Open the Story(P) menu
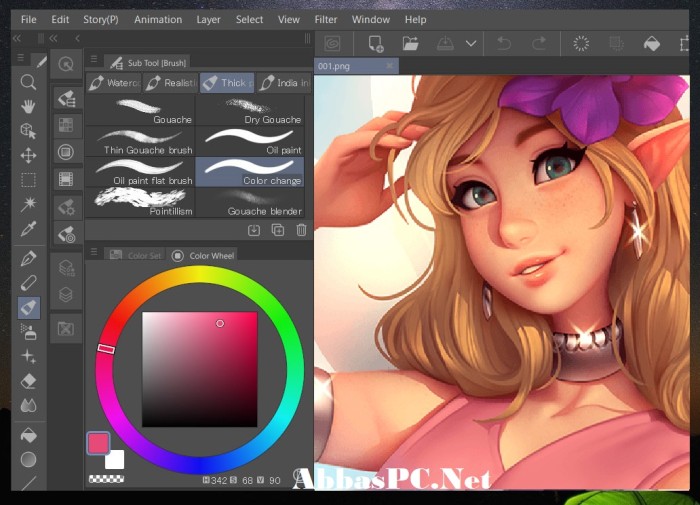Viewport: 700px width, 505px height. 101,20
